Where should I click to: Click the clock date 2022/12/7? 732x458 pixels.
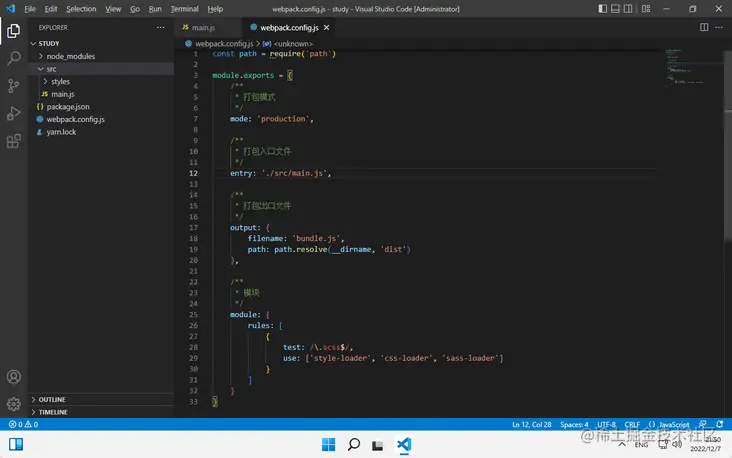point(705,449)
